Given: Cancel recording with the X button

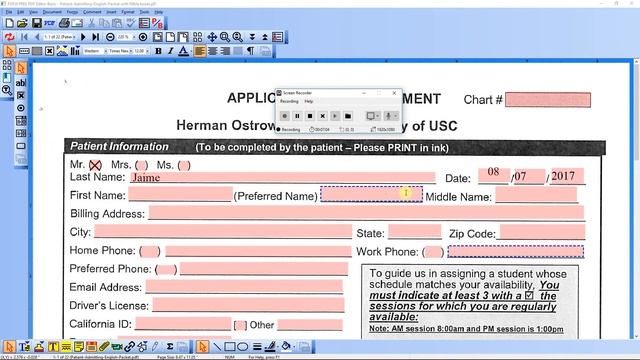Looking at the screenshot, I should pos(322,116).
